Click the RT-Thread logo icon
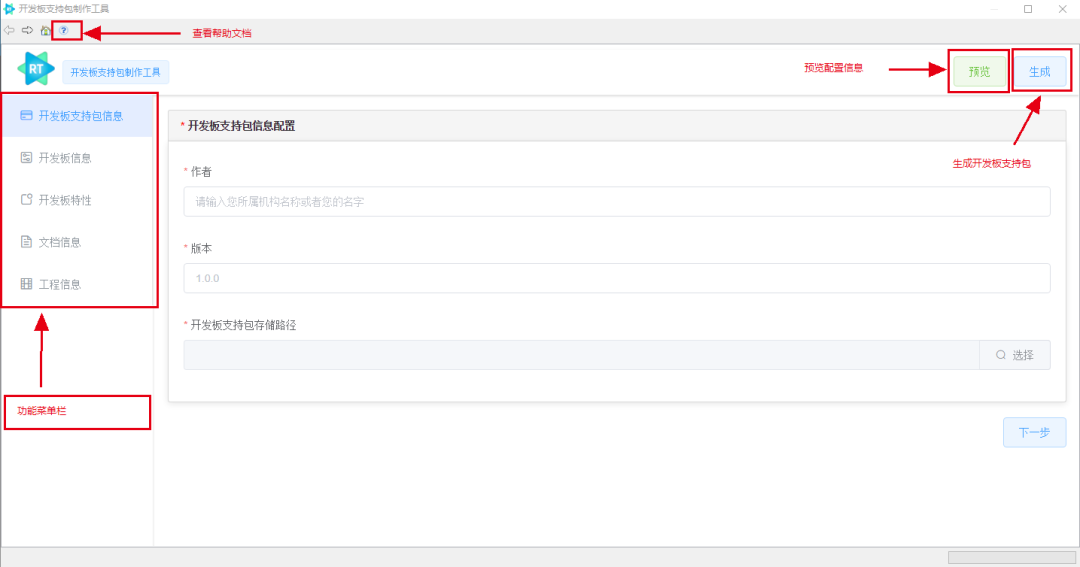 coord(36,69)
